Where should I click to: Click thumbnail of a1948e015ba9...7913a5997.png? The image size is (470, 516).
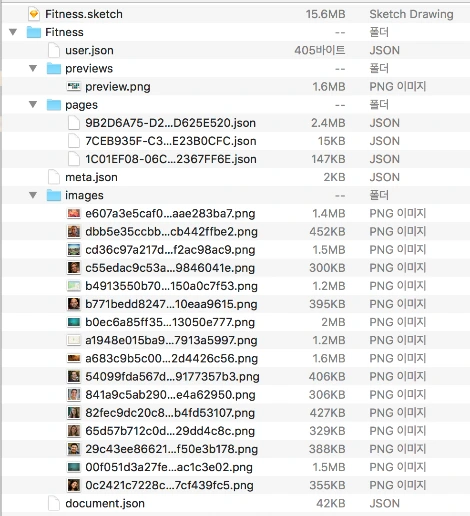coord(74,340)
